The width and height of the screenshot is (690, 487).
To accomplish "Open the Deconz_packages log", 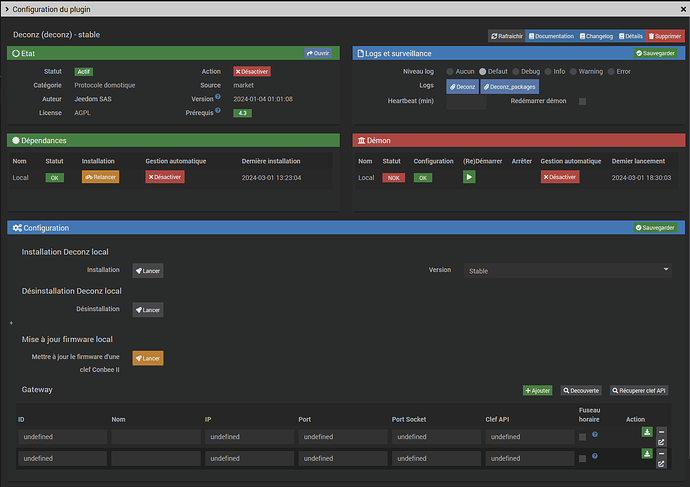I will (x=510, y=87).
